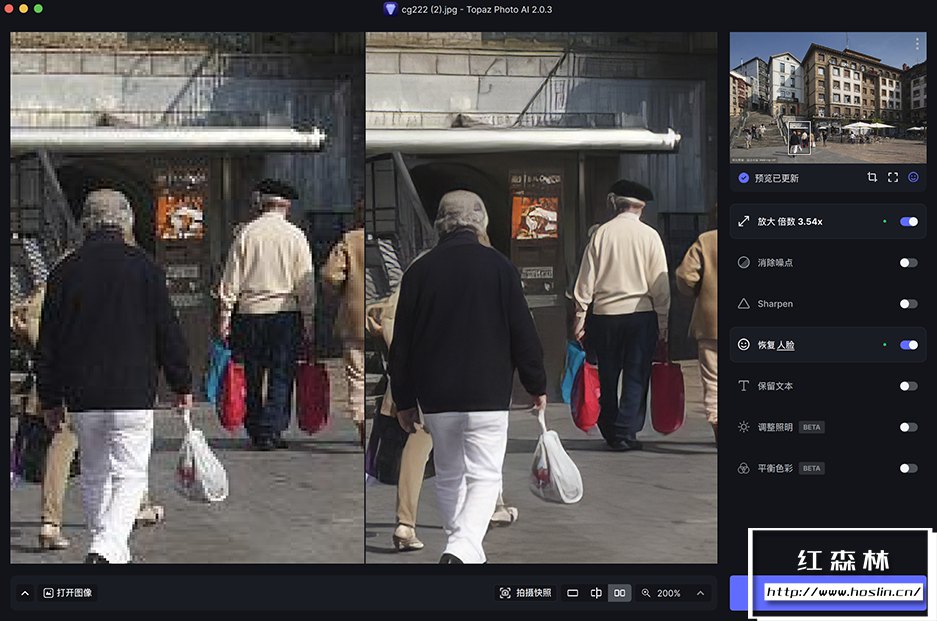Screen dimensions: 937x621
Task: Enable the 平衡色彩 color balance switch
Action: (908, 469)
